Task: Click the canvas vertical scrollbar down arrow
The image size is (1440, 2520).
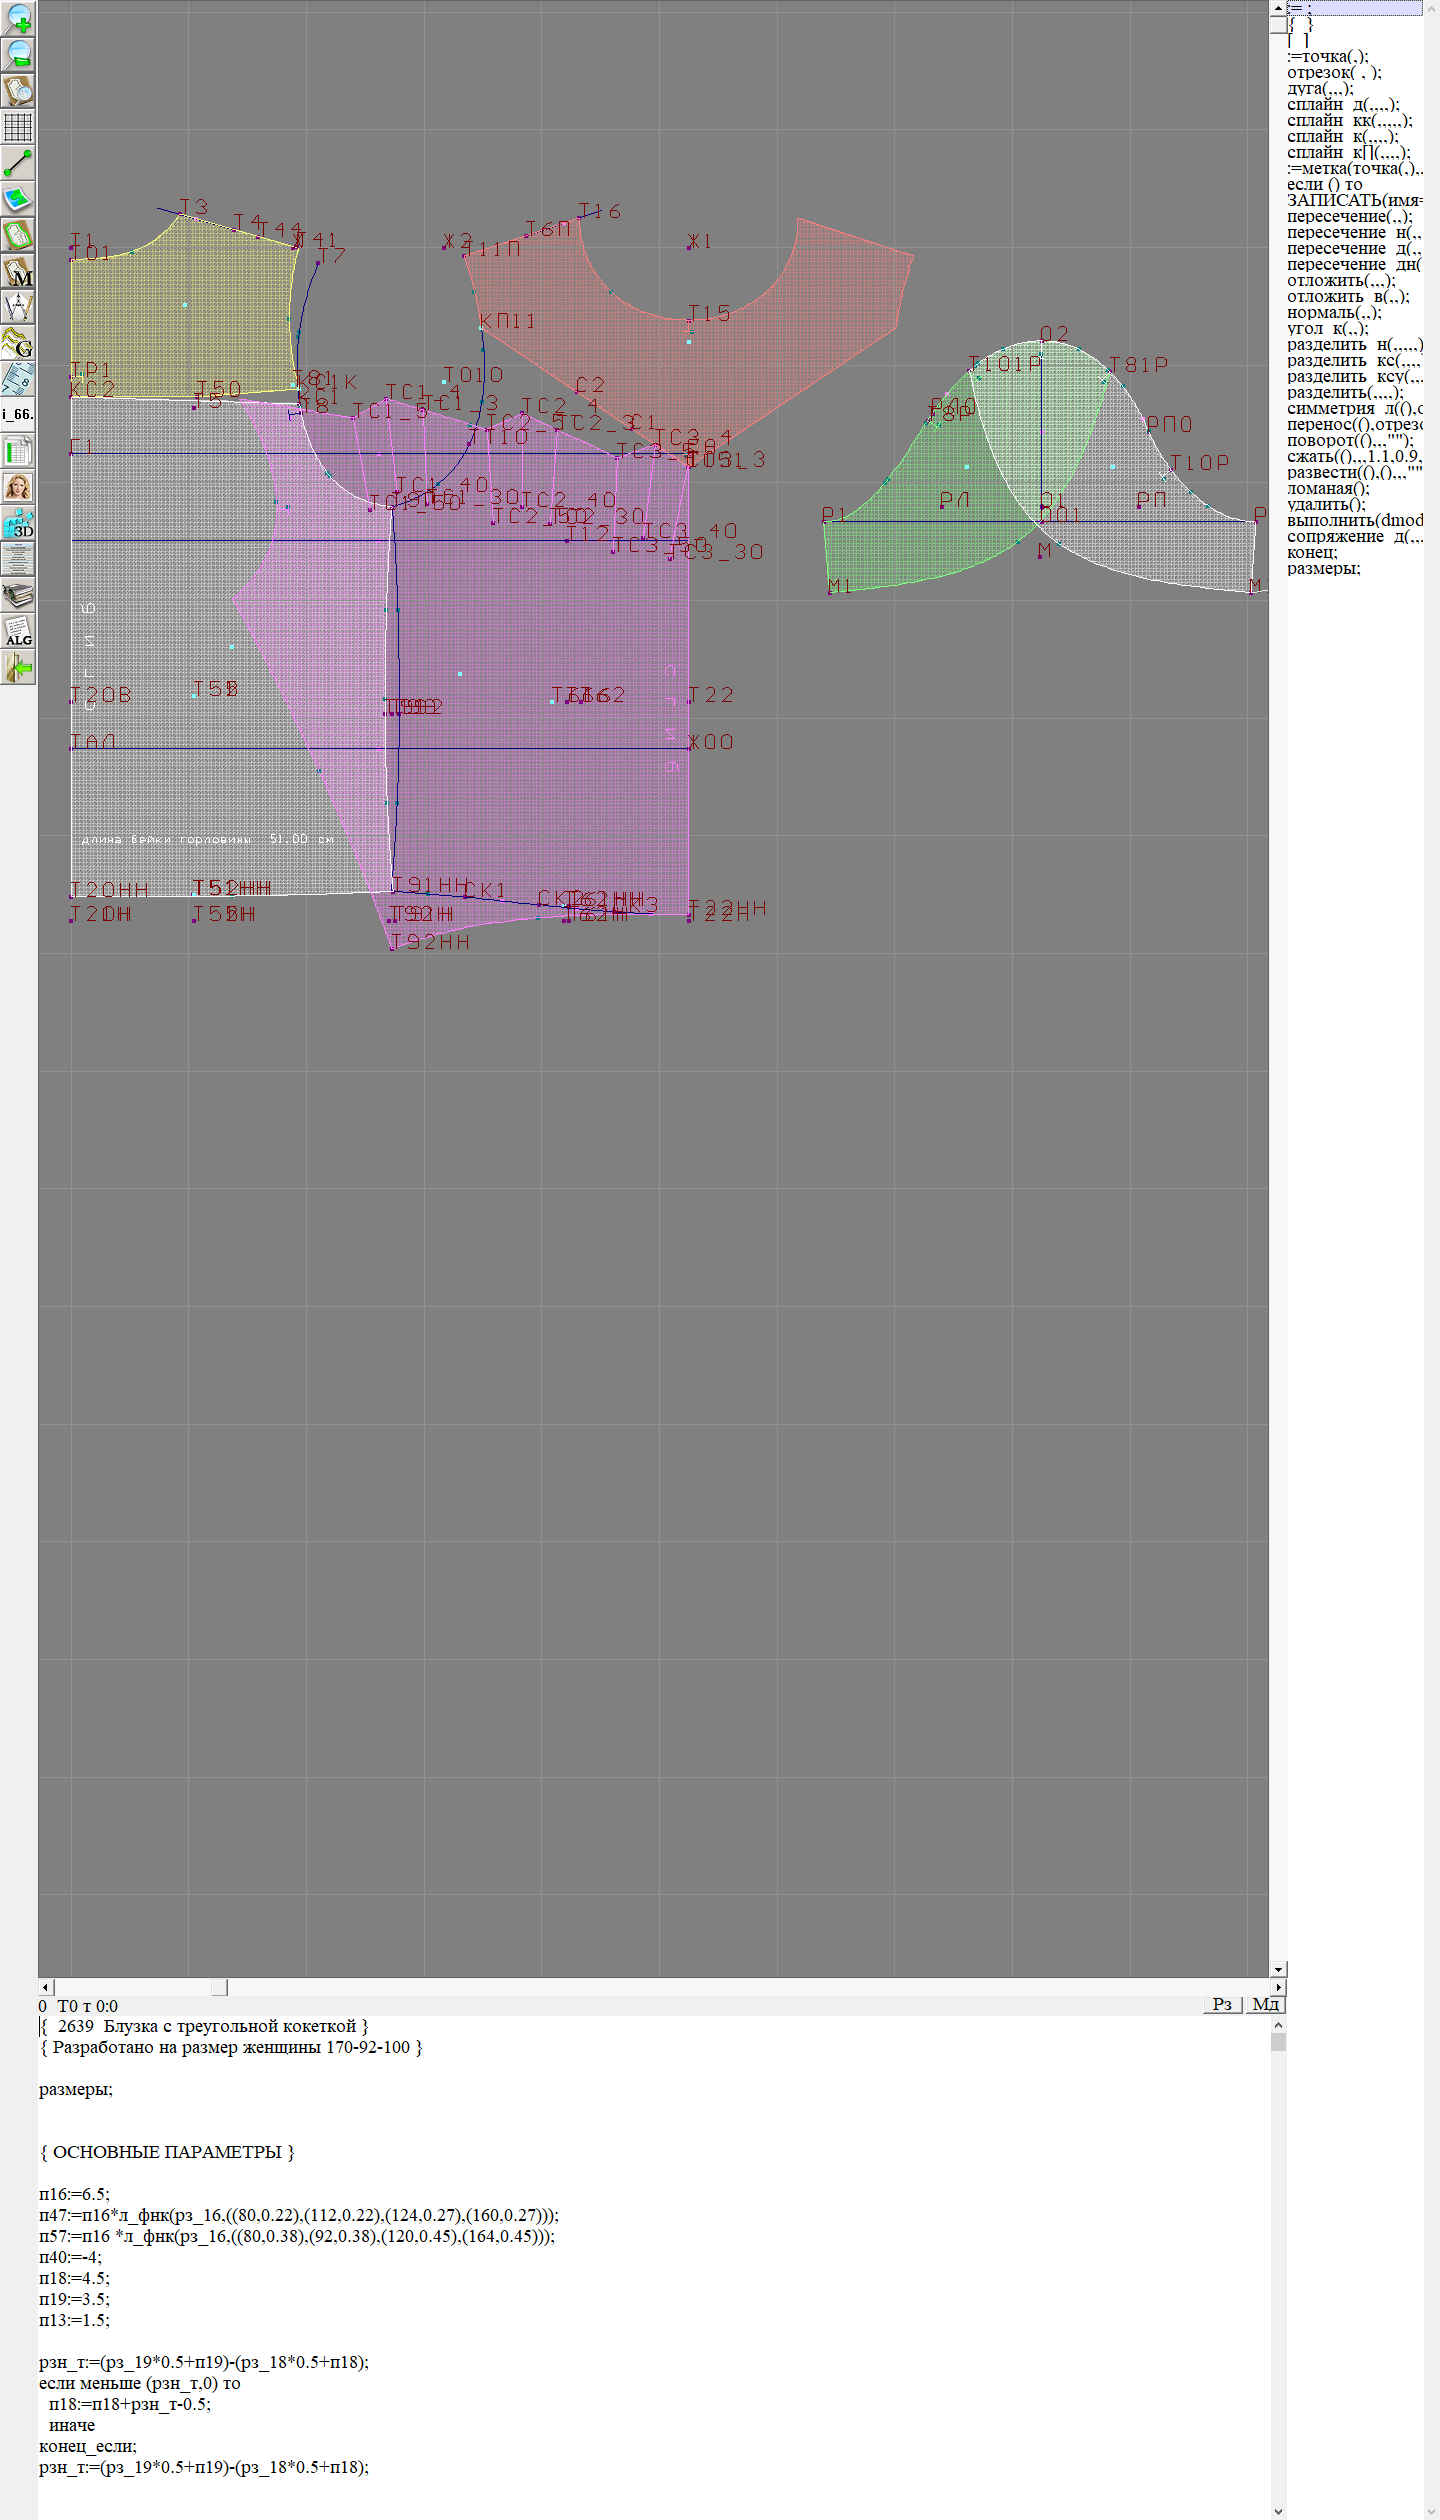Action: coord(1278,1969)
